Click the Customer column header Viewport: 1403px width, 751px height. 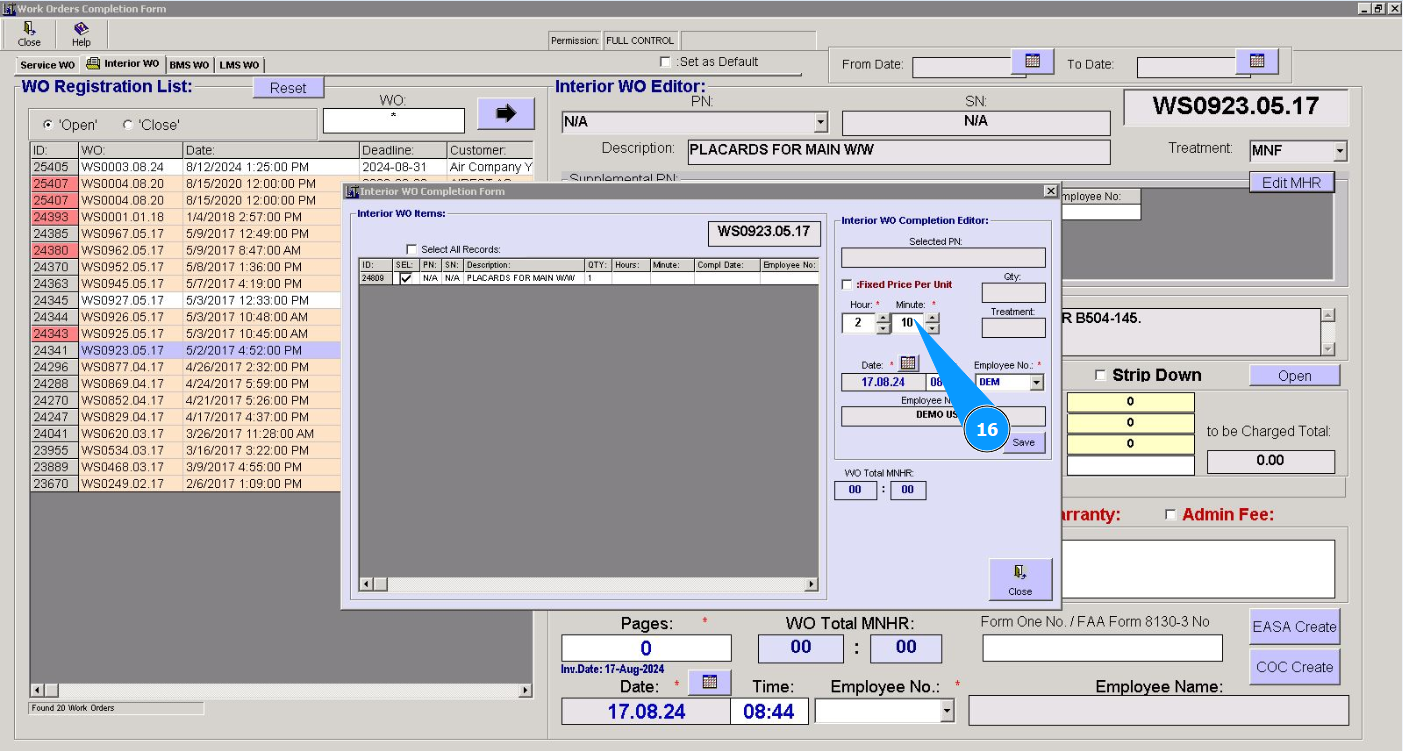click(491, 150)
